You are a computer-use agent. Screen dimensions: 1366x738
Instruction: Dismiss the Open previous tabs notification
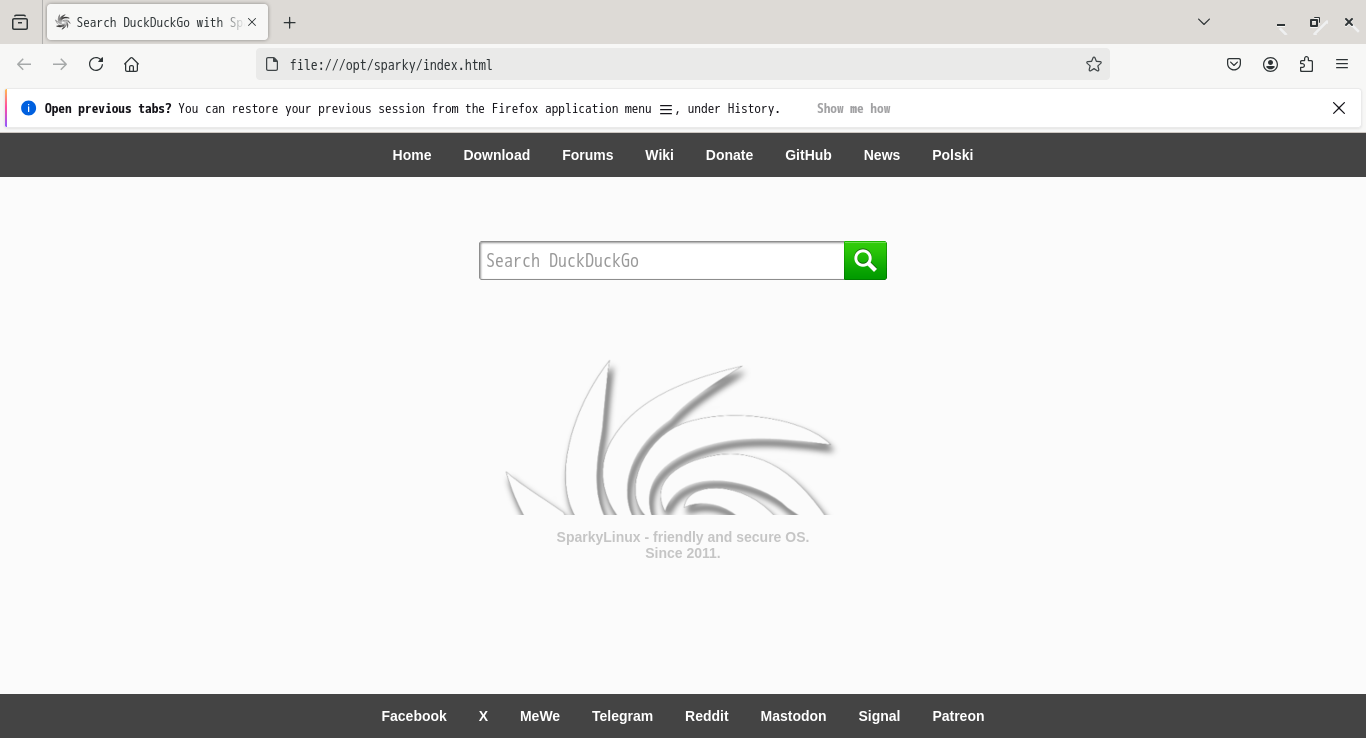pyautogui.click(x=1339, y=108)
